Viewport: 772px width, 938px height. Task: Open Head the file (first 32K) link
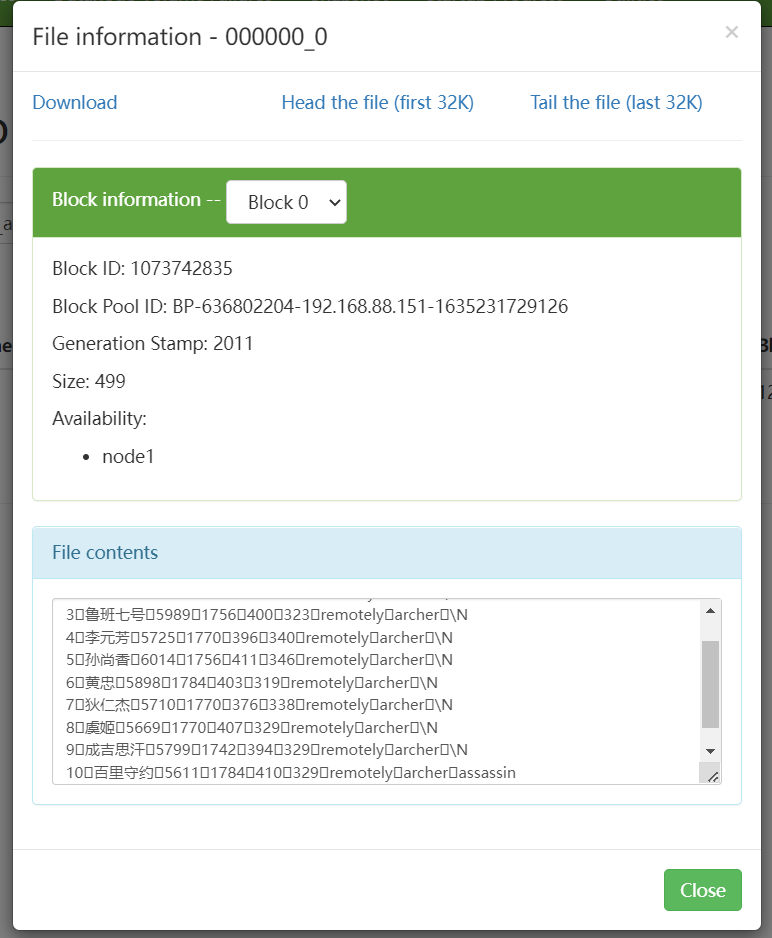tap(377, 102)
